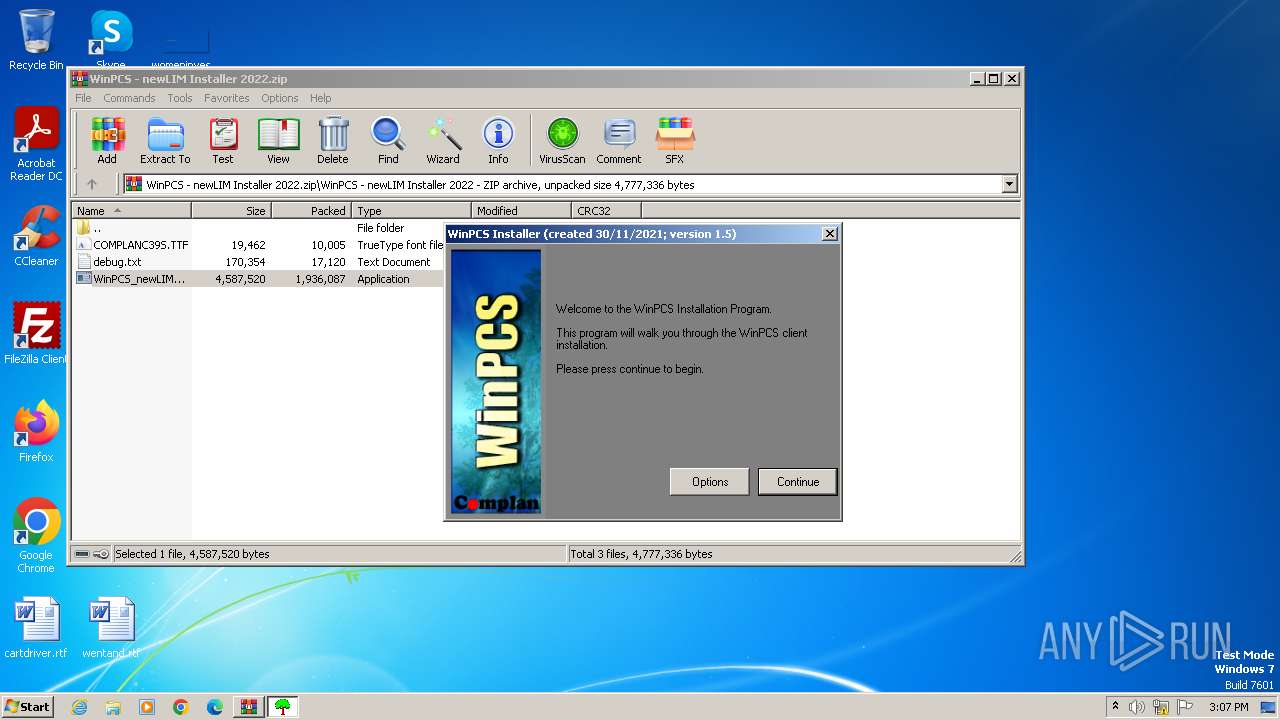Open the Google Chrome desktop shortcut

tap(36, 536)
